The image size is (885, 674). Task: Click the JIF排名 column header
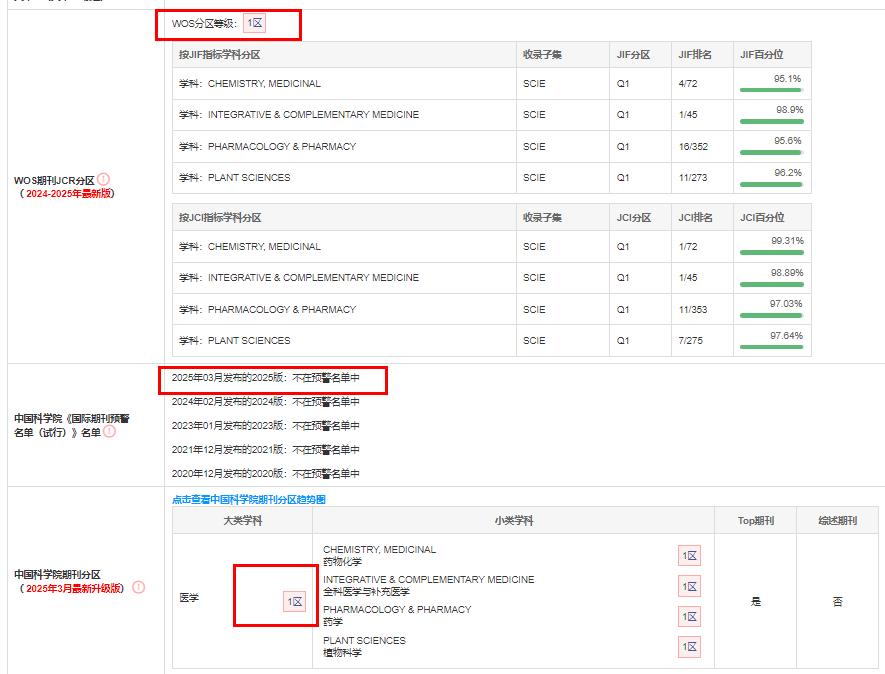[695, 55]
